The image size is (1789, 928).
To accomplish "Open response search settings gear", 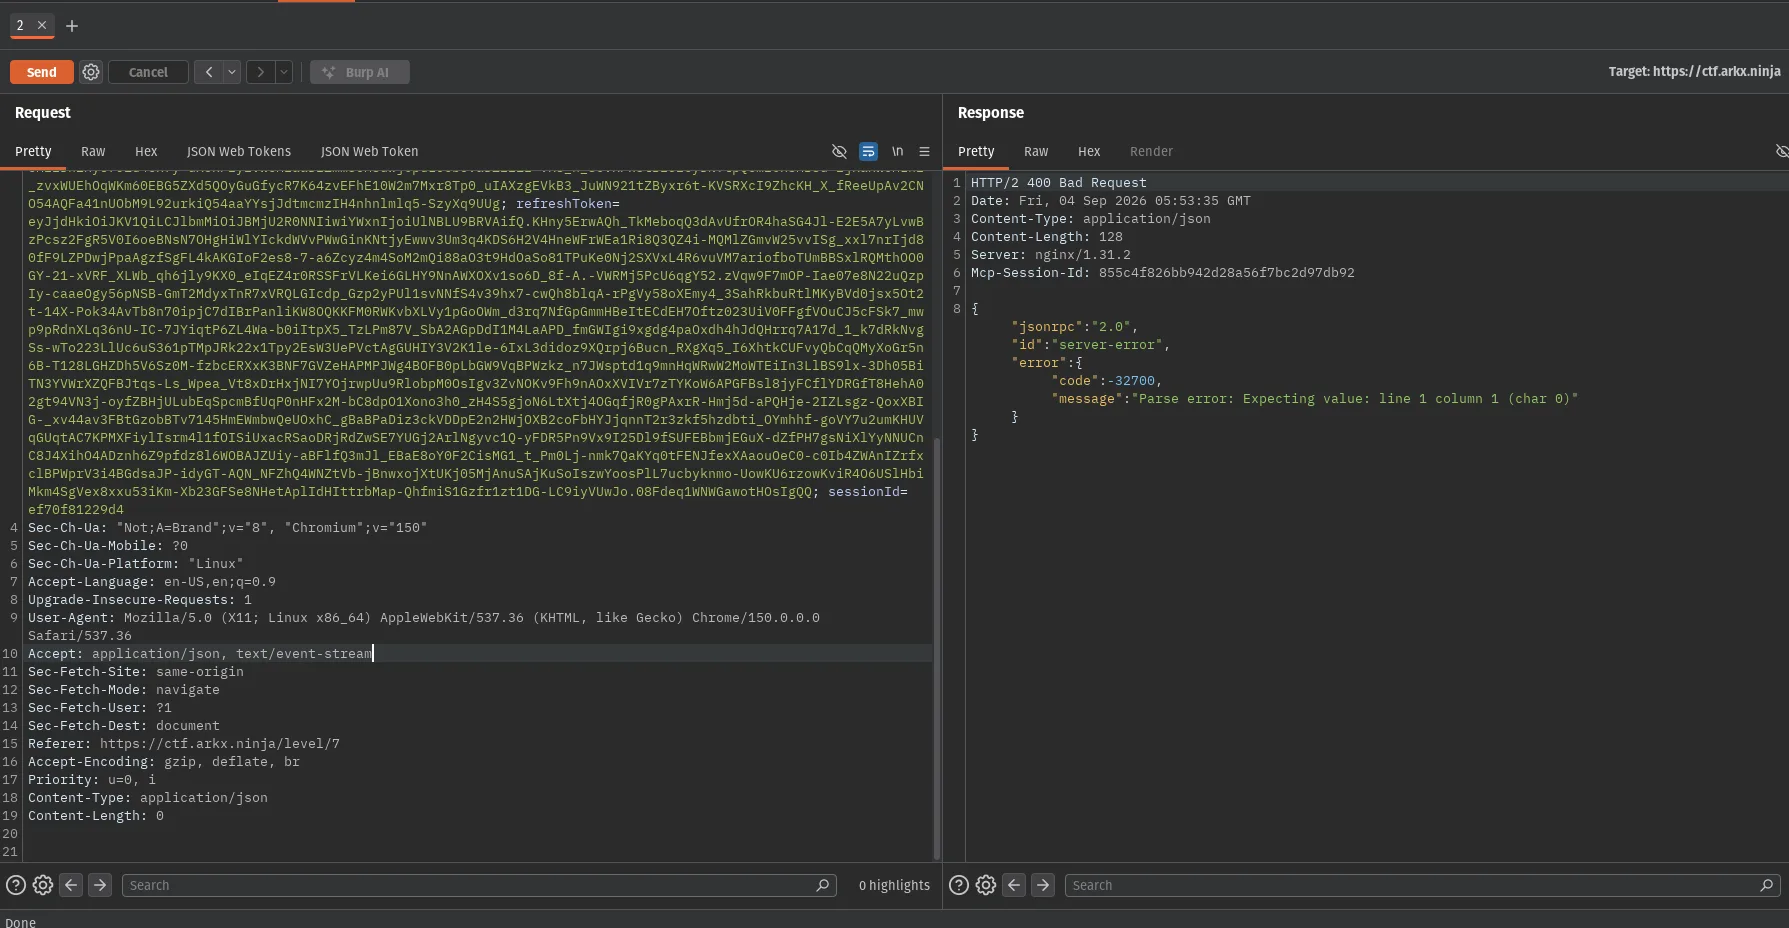I will pyautogui.click(x=986, y=885).
